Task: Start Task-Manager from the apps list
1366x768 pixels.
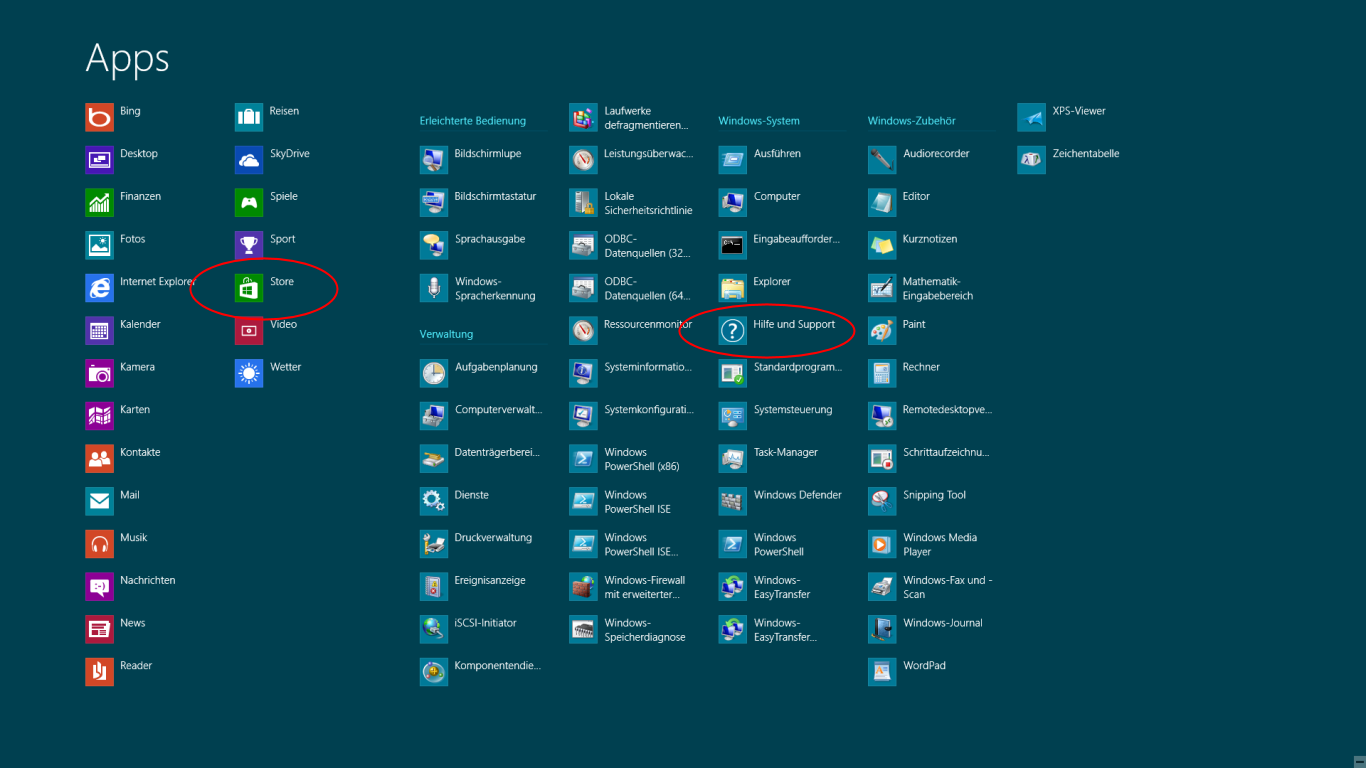Action: point(733,459)
